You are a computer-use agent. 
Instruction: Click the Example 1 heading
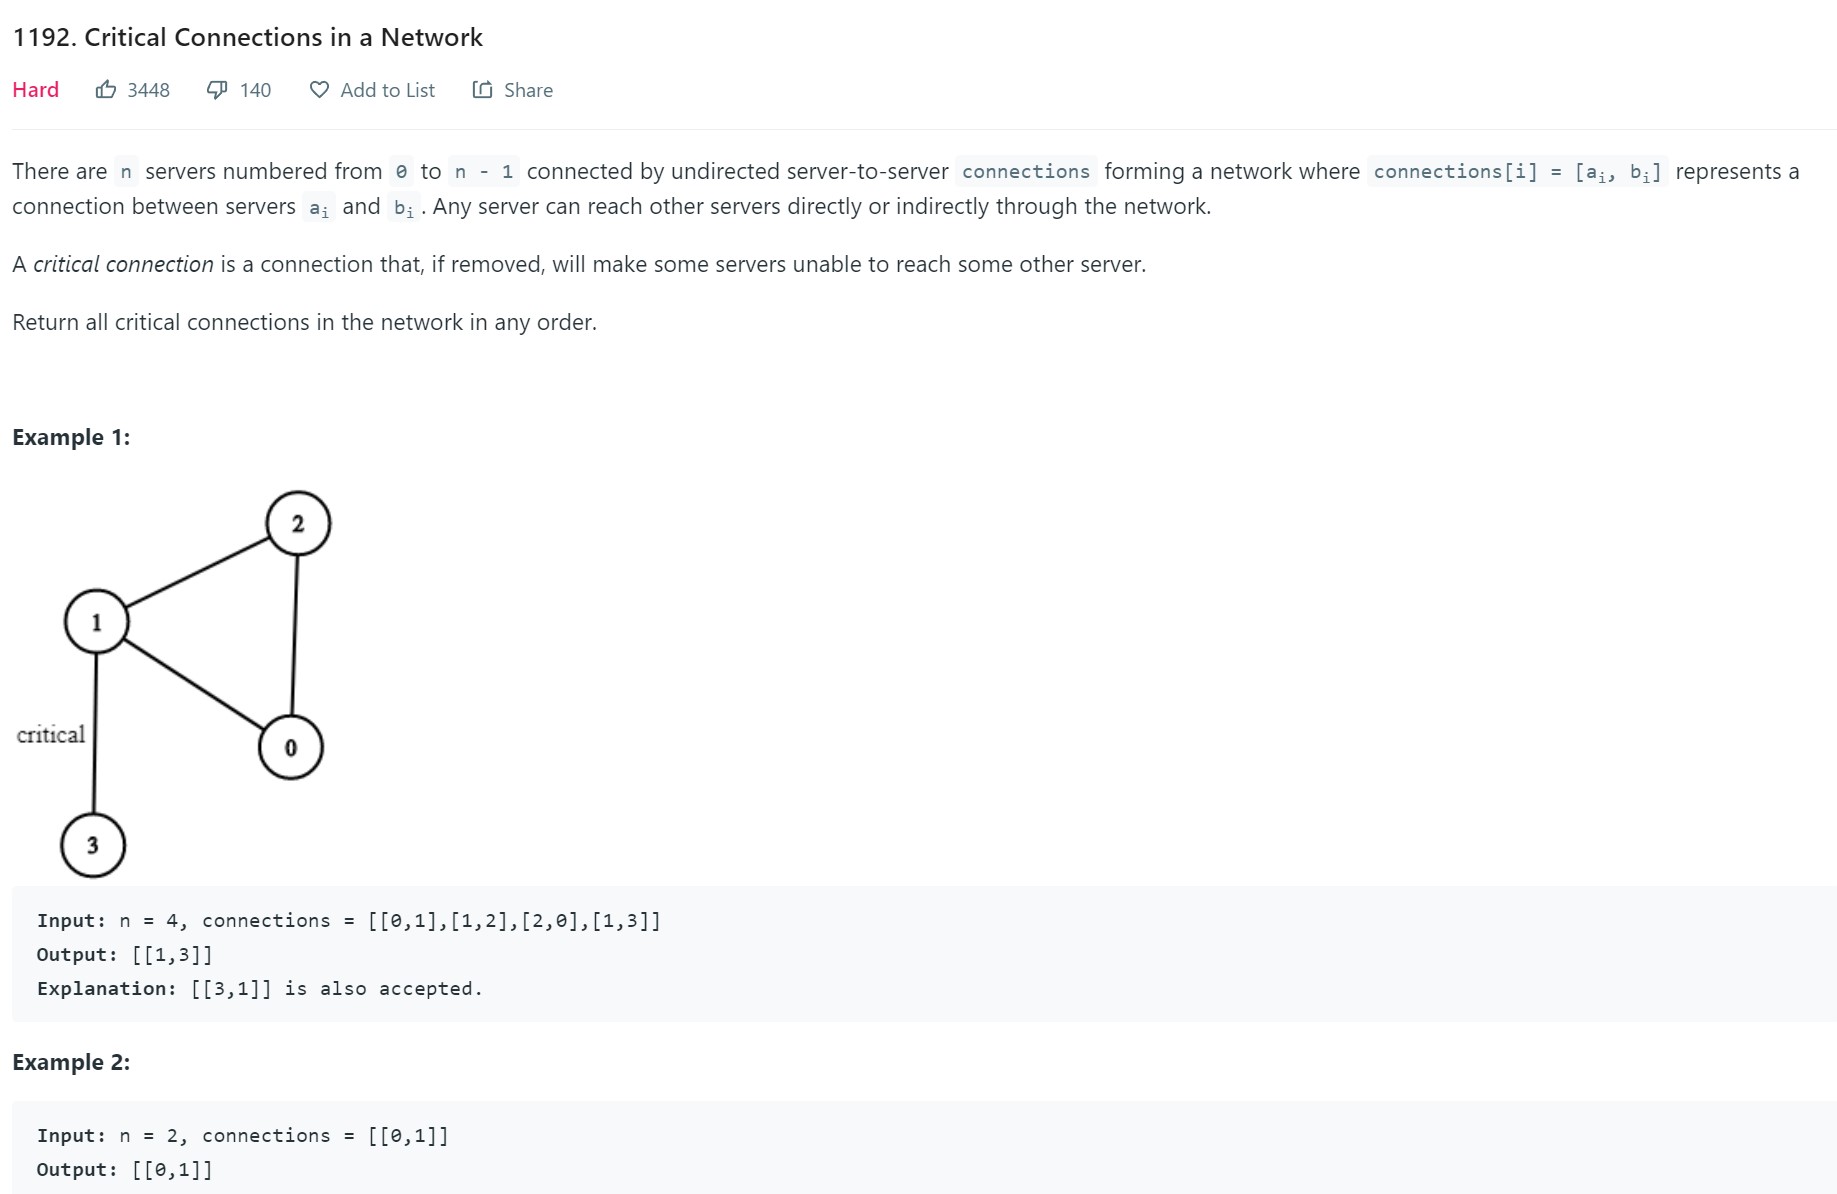[x=71, y=437]
